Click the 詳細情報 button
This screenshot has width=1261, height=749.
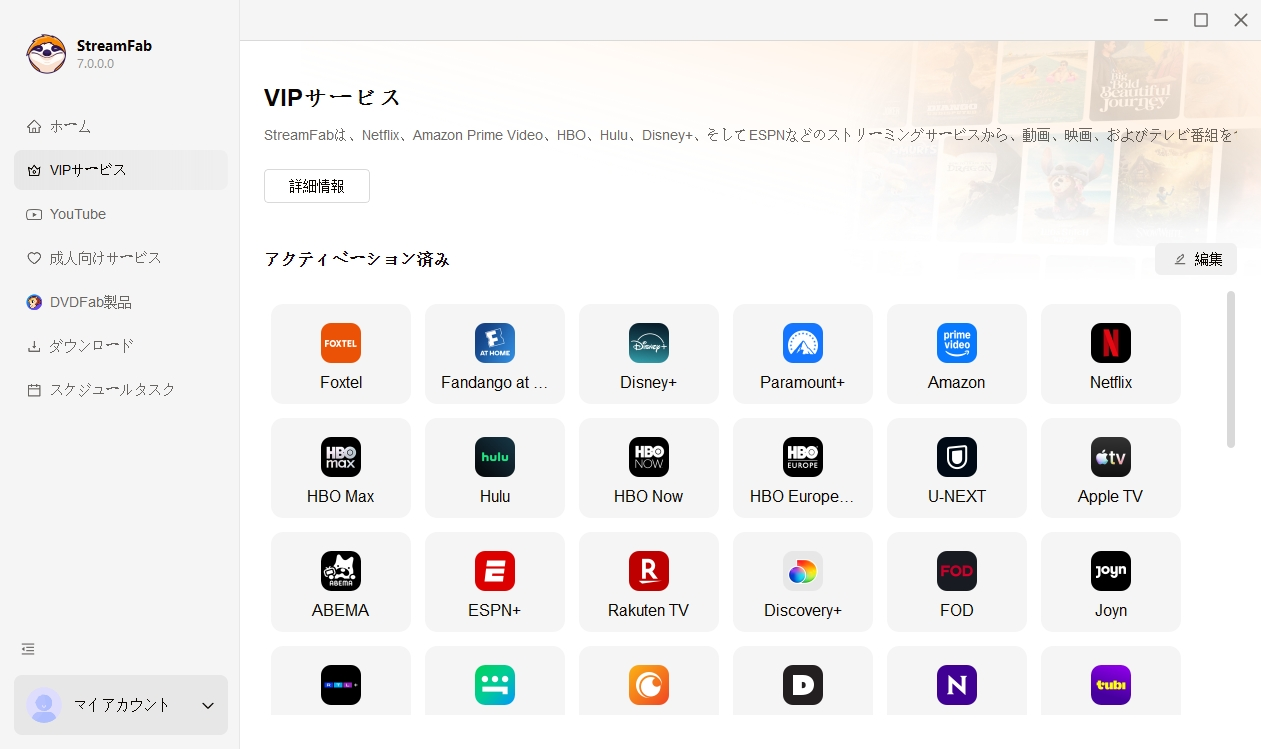point(316,185)
